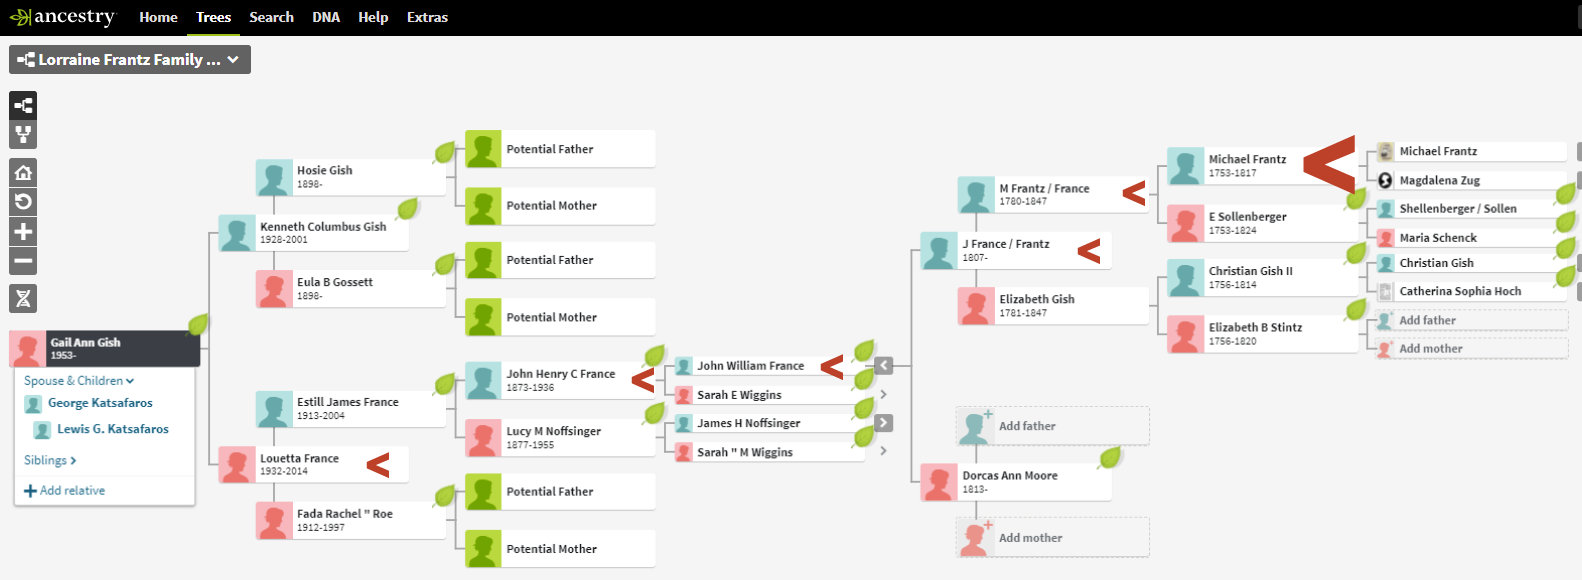Open the Search menu
1582x580 pixels.
pyautogui.click(x=271, y=17)
